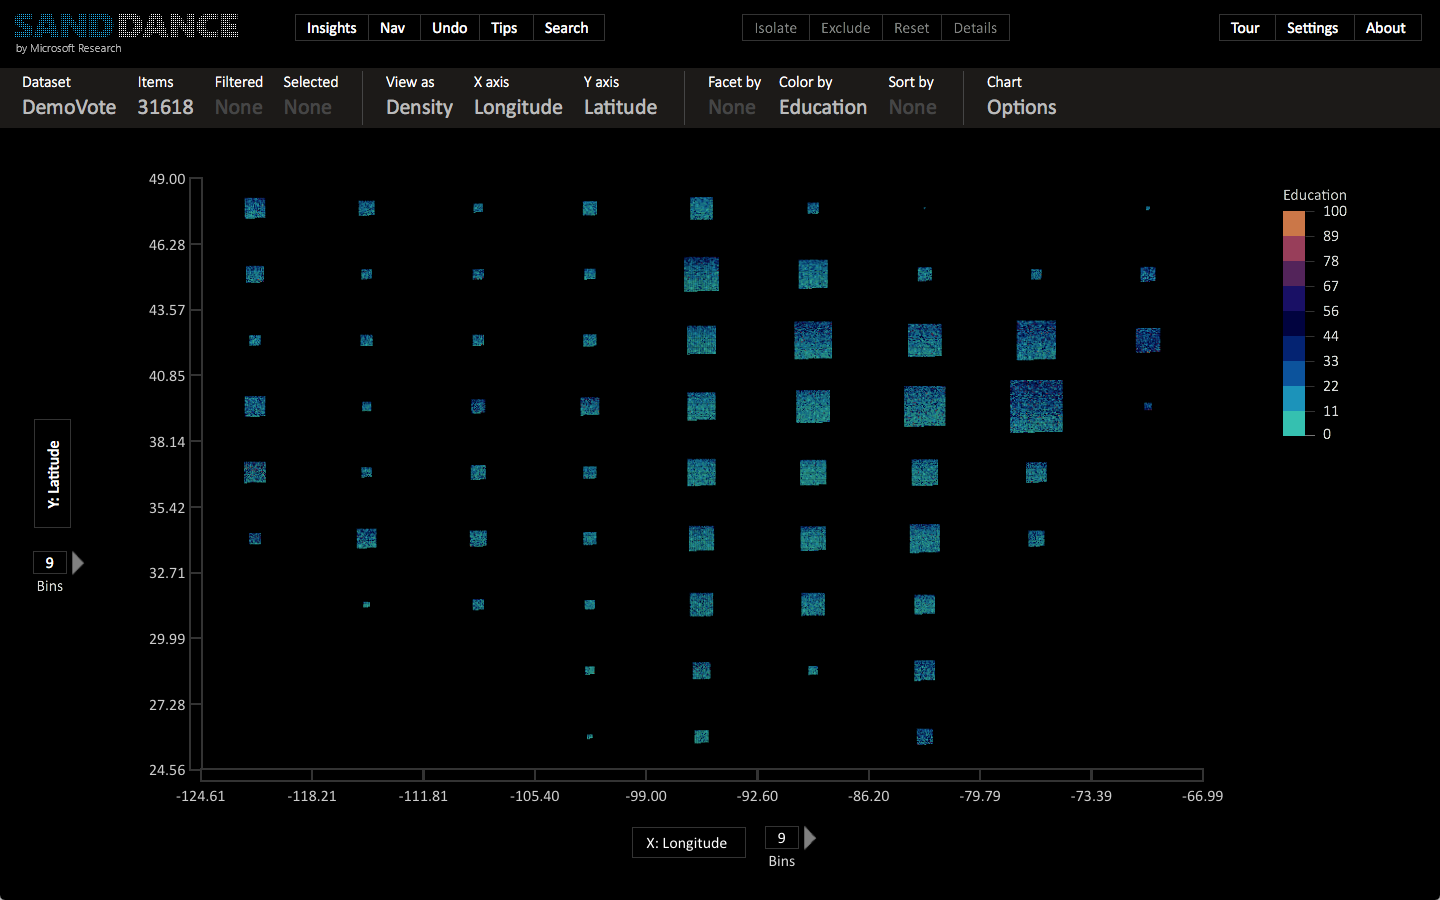Click arrow next to Y axis bins
Viewport: 1440px width, 900px height.
78,563
